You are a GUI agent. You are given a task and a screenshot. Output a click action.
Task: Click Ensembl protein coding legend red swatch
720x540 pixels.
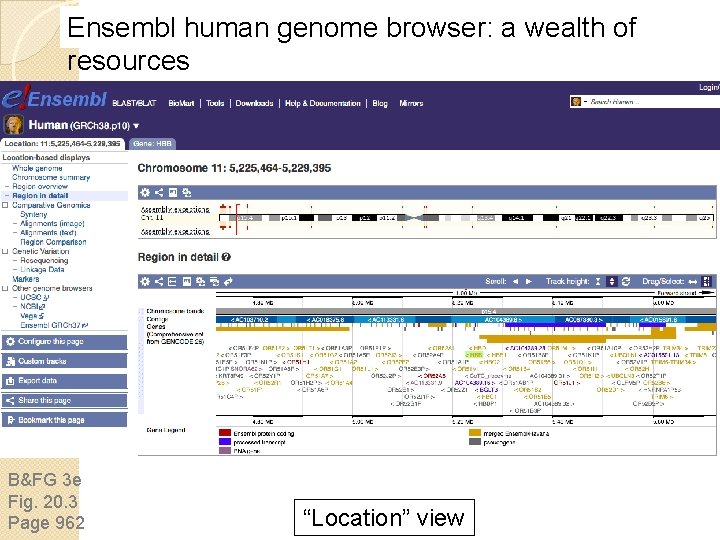coord(225,433)
